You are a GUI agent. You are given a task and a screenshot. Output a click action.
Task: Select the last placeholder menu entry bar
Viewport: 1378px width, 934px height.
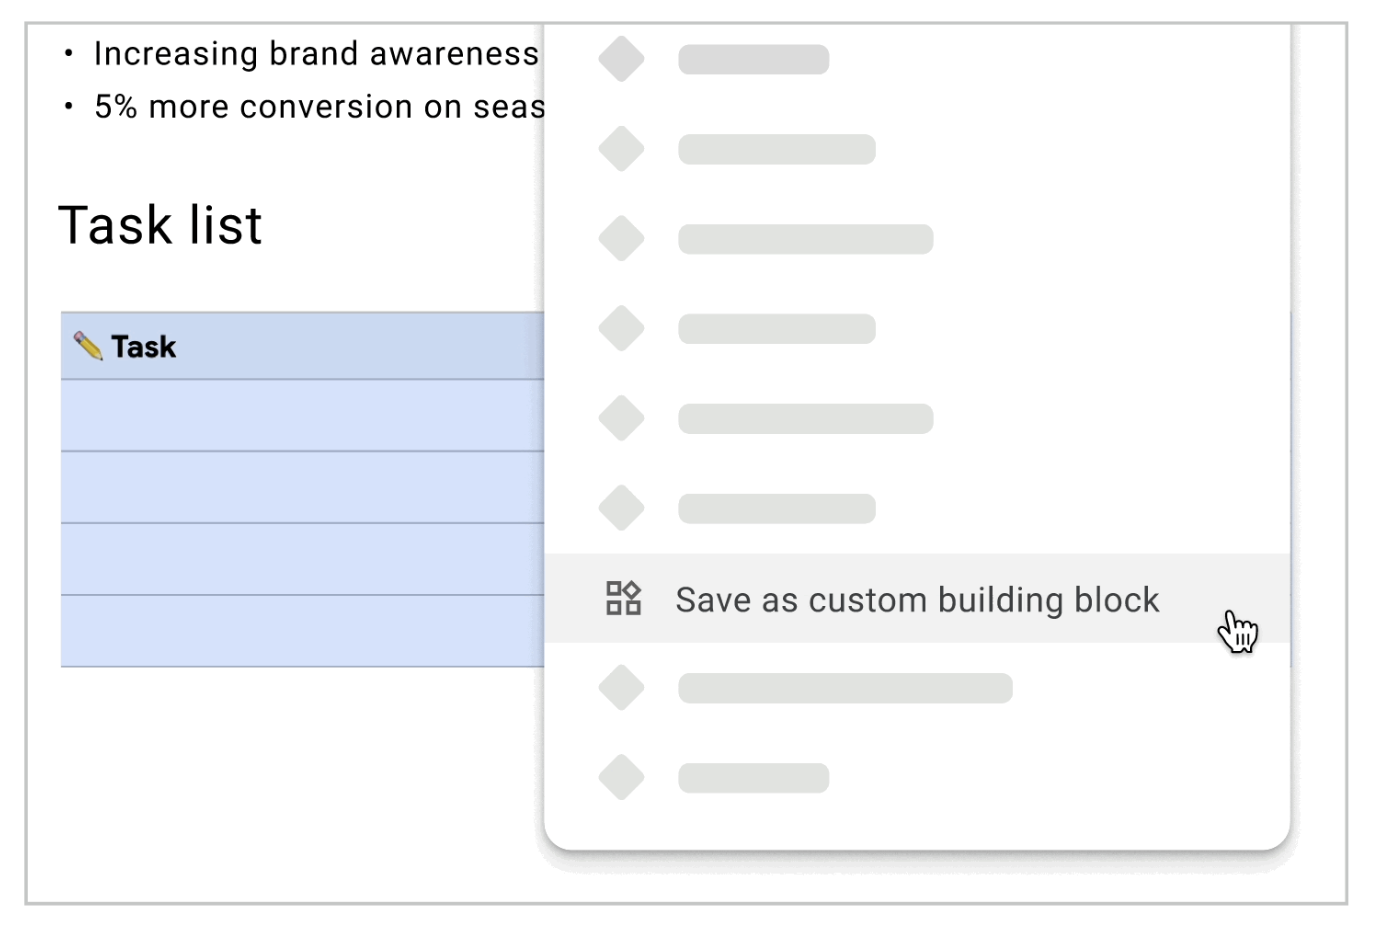(x=753, y=777)
